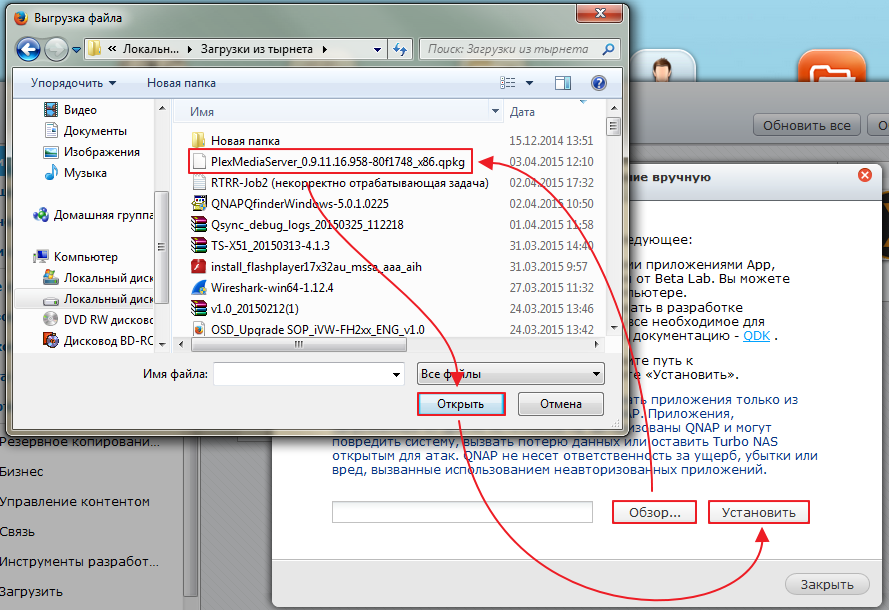Open "Домашняя группа" in navigation pane
889x610 pixels.
coord(93,215)
